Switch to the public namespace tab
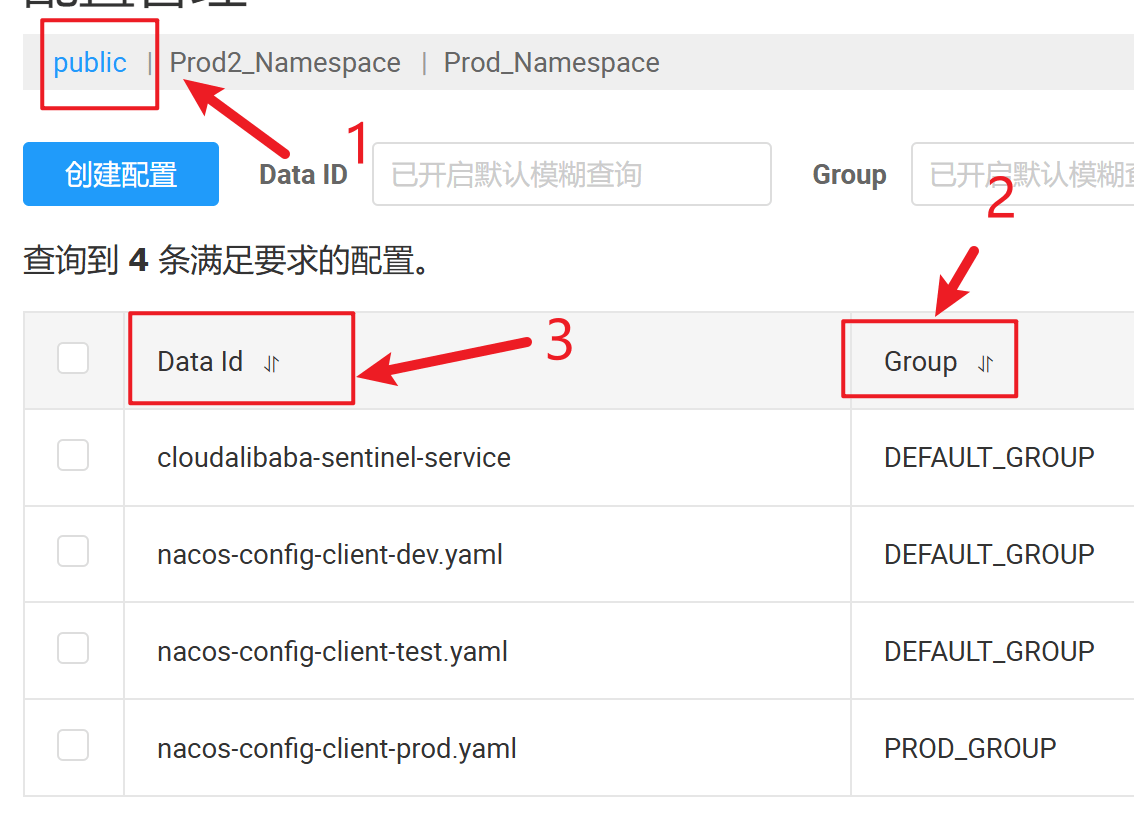The height and width of the screenshot is (824, 1134). 90,63
